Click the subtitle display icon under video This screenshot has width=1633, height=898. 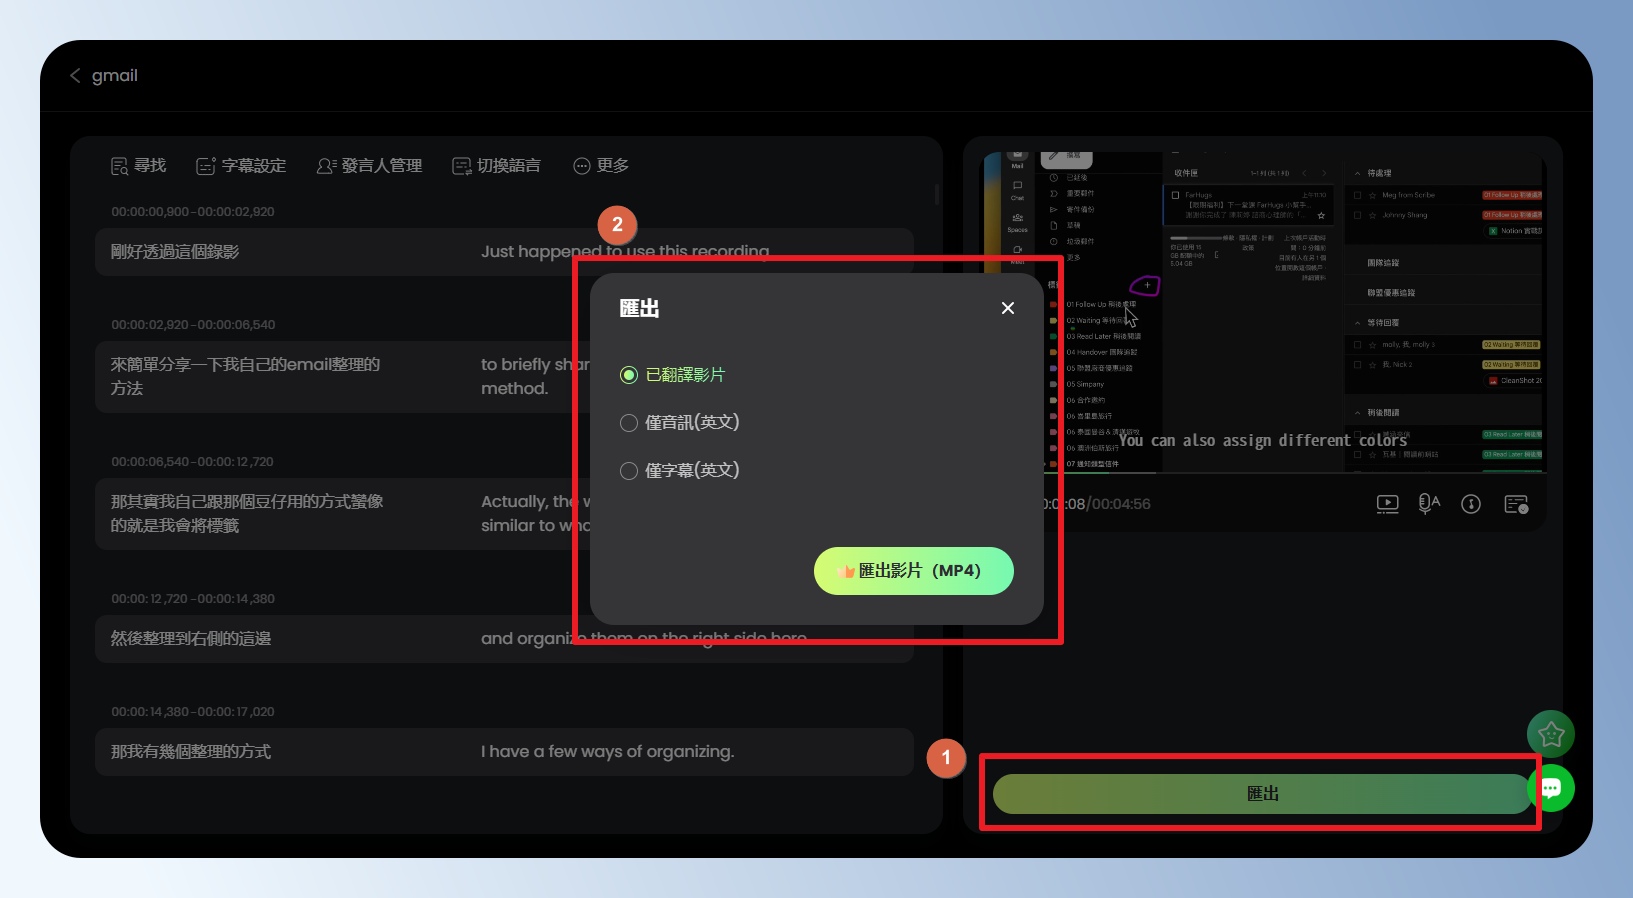[1516, 504]
